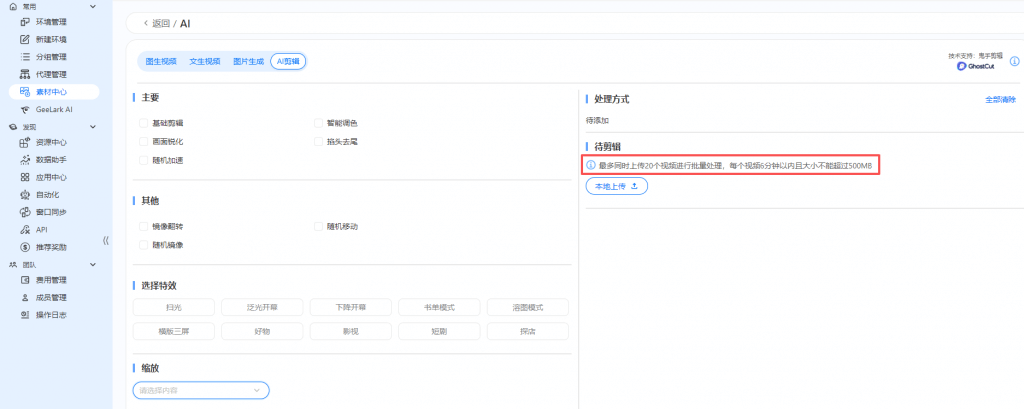Viewport: 1024px width, 409px height.
Task: Collapse the 发现 sidebar section
Action: [93, 127]
